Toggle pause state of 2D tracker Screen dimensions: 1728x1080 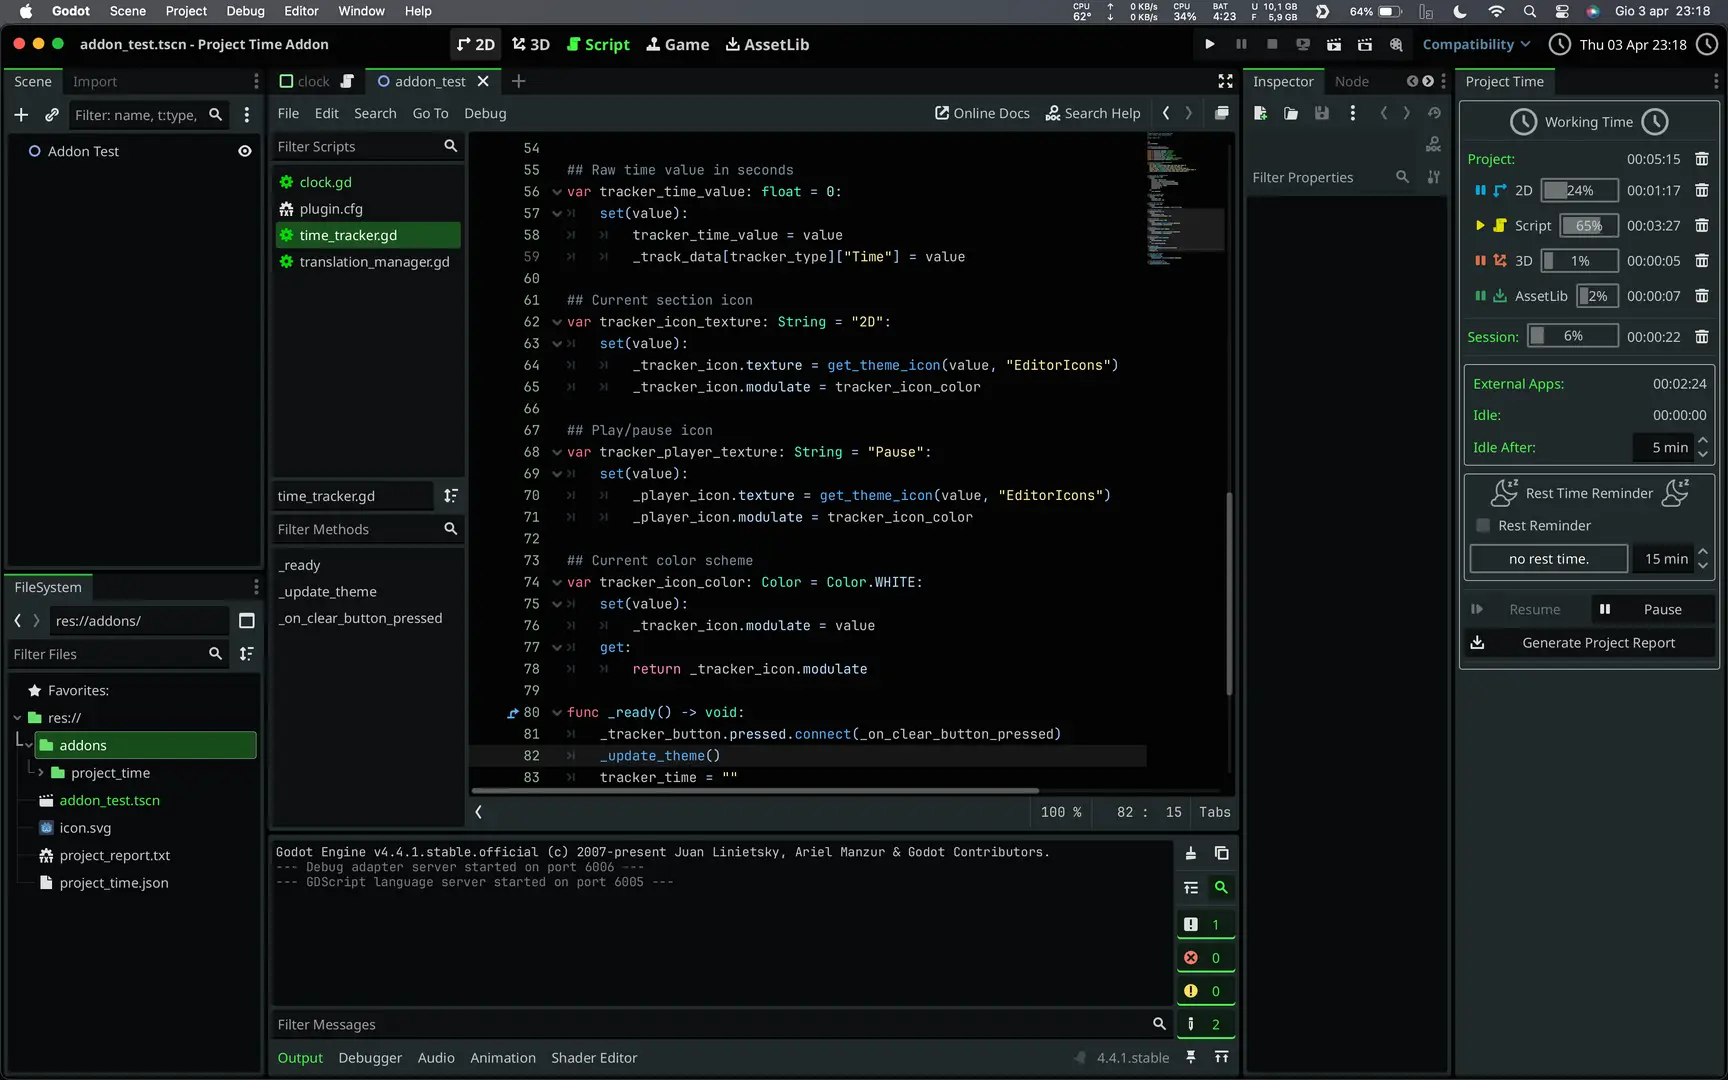pos(1480,190)
